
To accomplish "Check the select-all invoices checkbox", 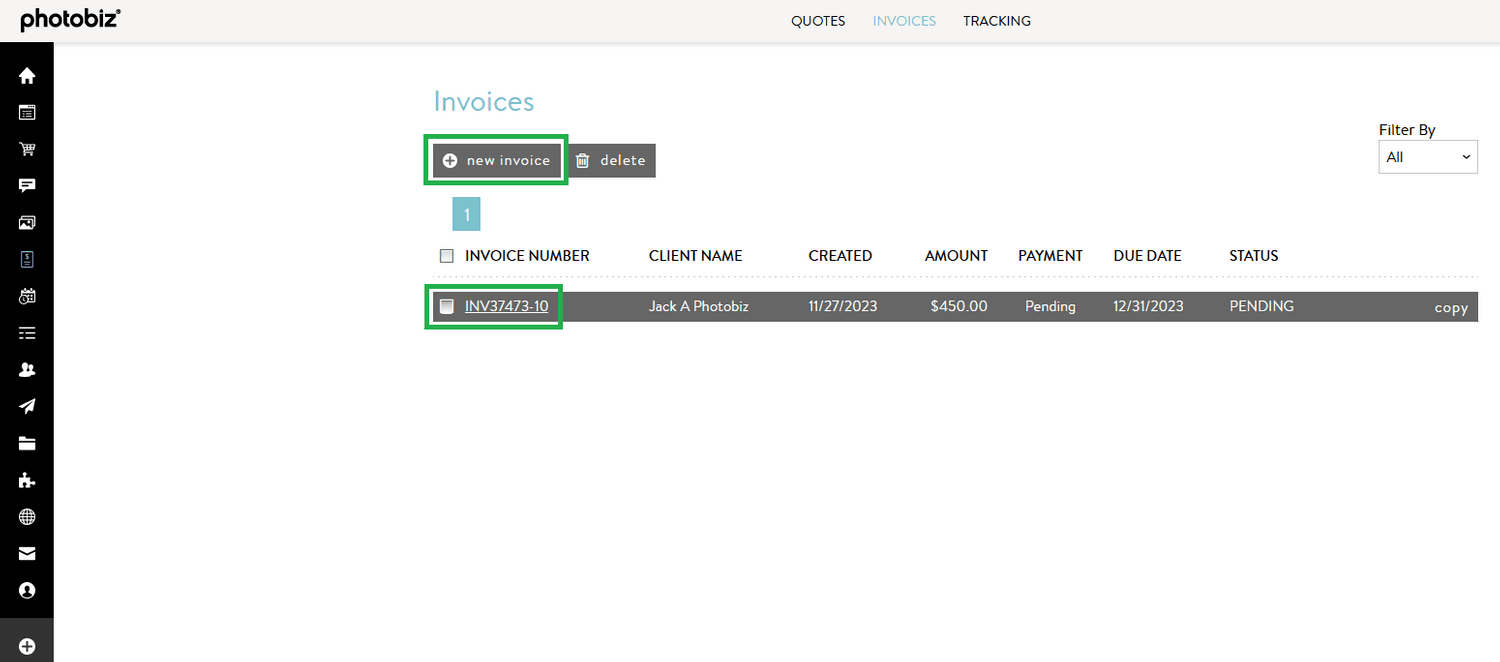I will point(447,256).
